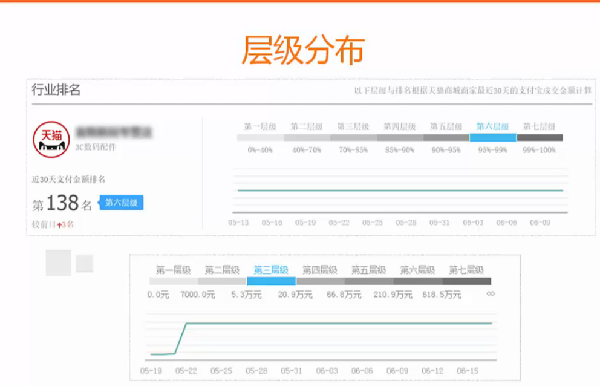600x387 pixels.
Task: Click the 06-15 date in lower chart
Action: click(468, 371)
